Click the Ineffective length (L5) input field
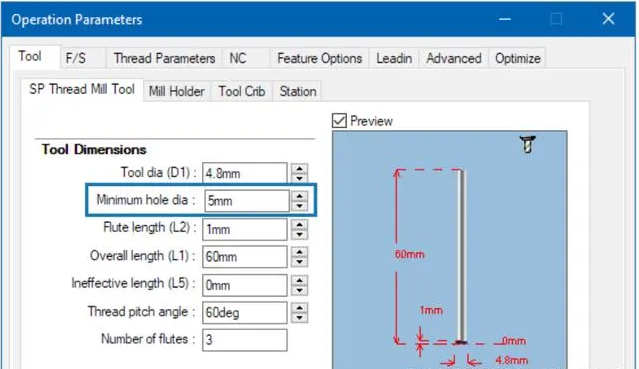 (245, 285)
